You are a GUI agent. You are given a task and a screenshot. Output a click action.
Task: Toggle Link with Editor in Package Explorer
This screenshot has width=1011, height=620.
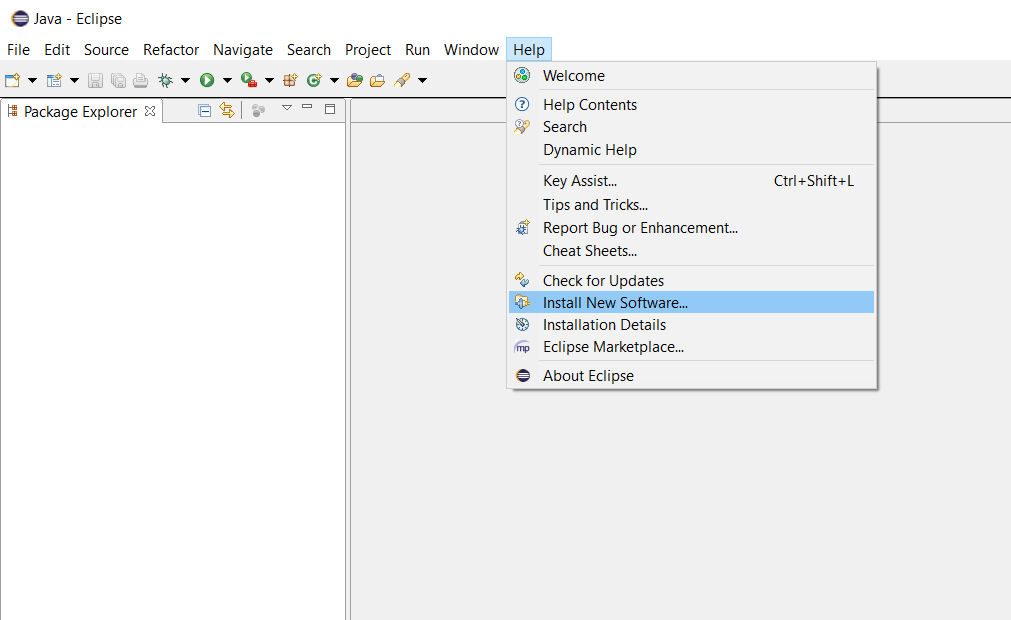pos(227,110)
